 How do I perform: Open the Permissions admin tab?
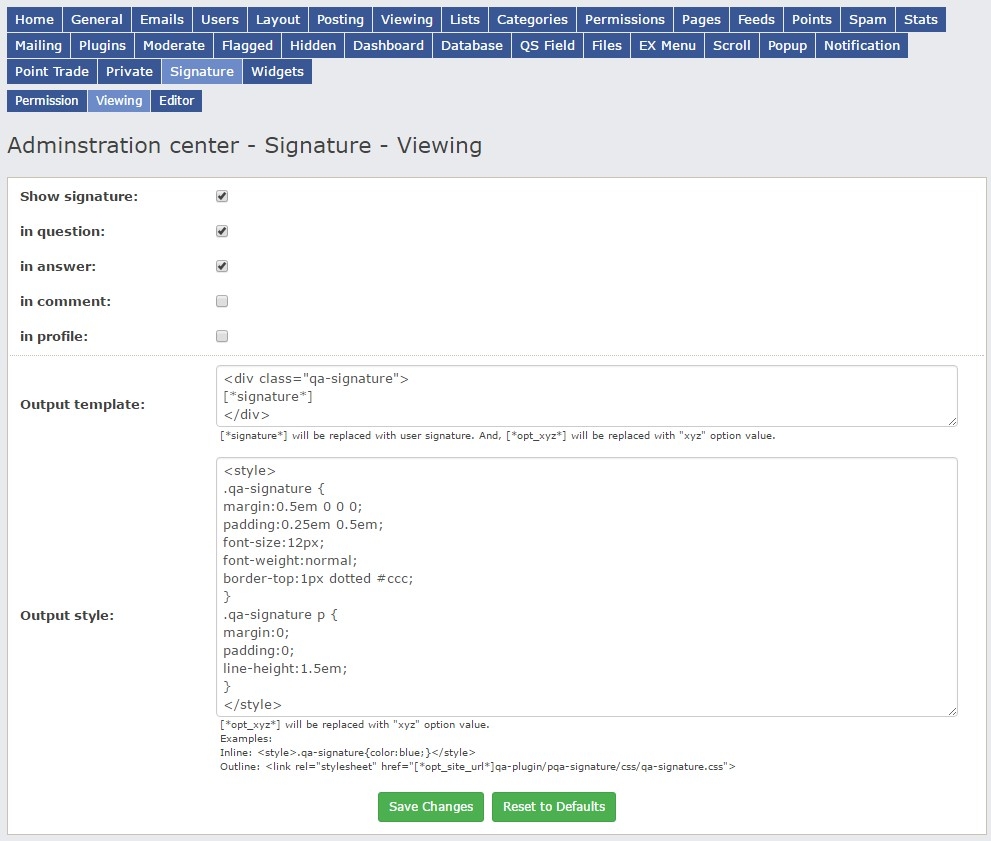(x=624, y=19)
